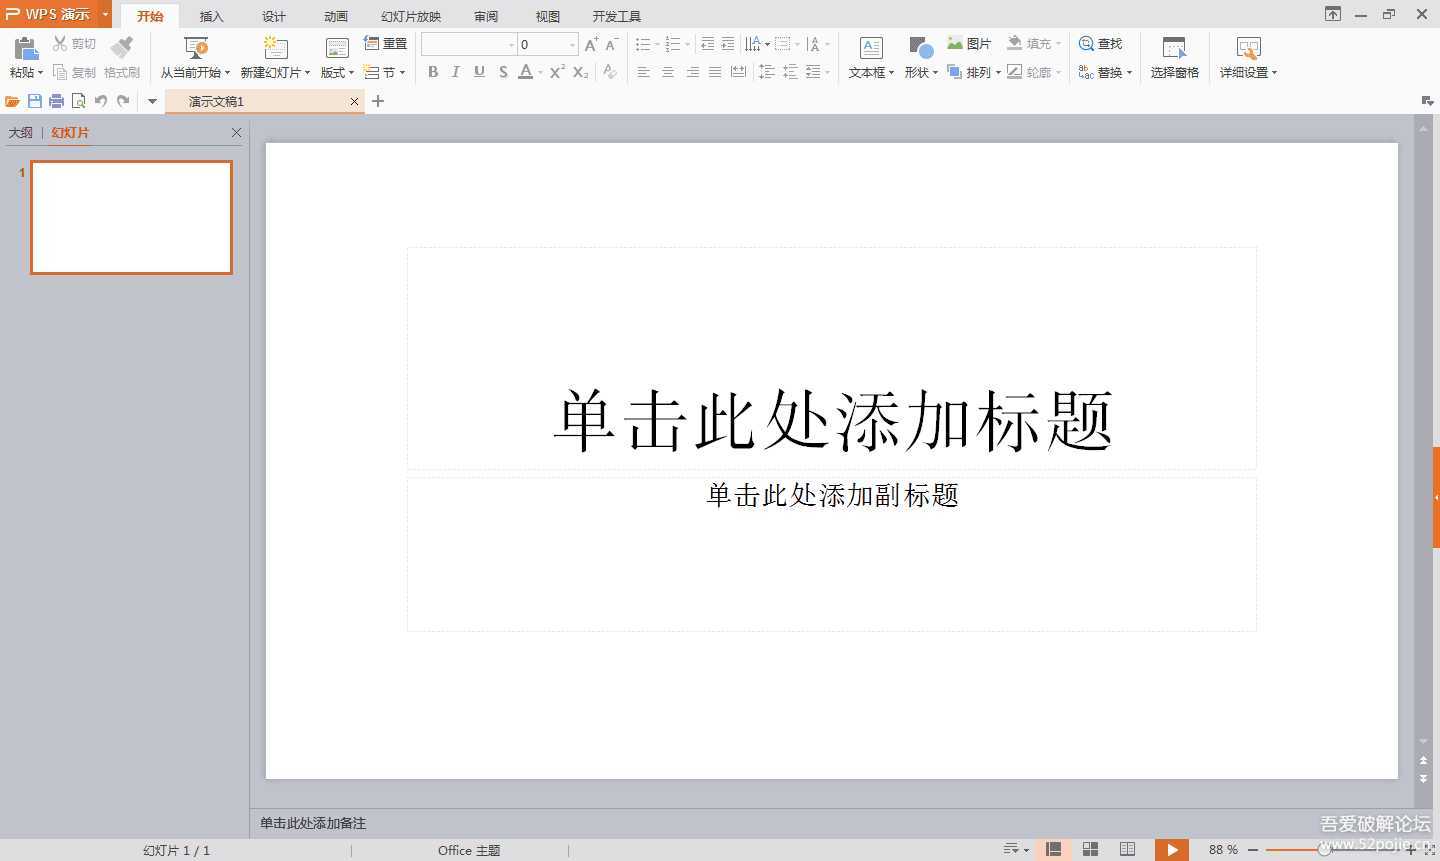Switch to Slide Sorter view
This screenshot has width=1440, height=861.
(1090, 849)
